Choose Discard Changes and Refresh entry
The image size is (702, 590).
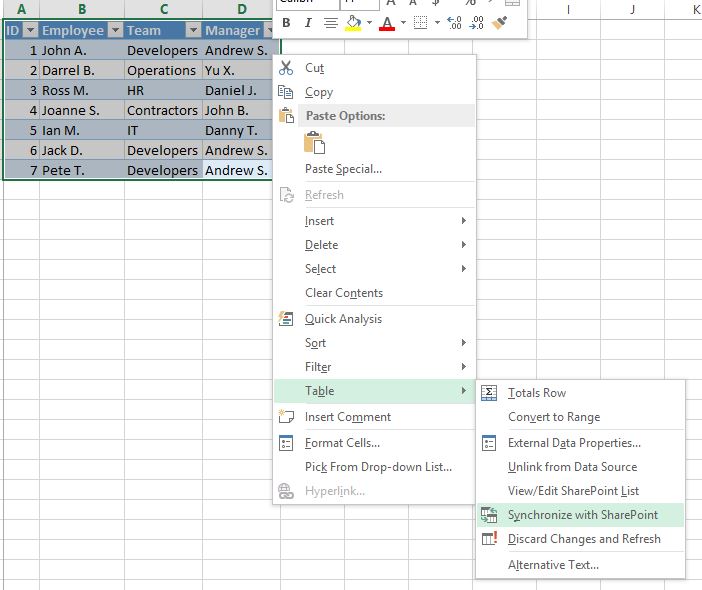pyautogui.click(x=584, y=539)
